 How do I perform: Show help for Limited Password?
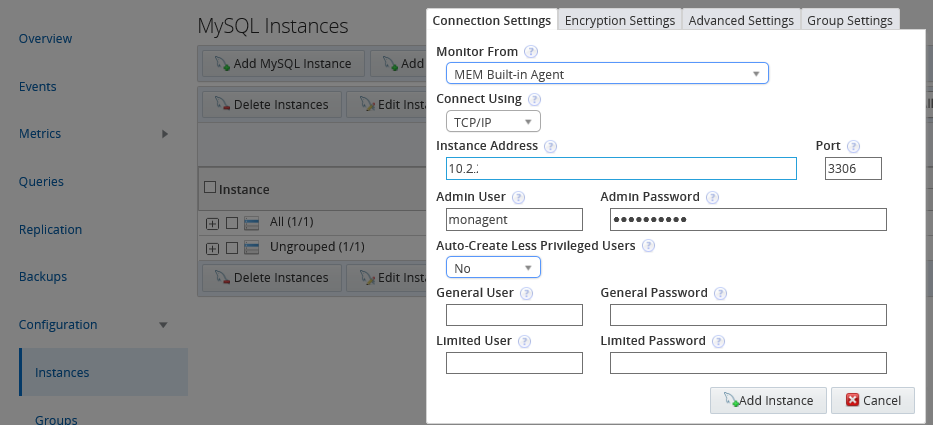pos(719,342)
